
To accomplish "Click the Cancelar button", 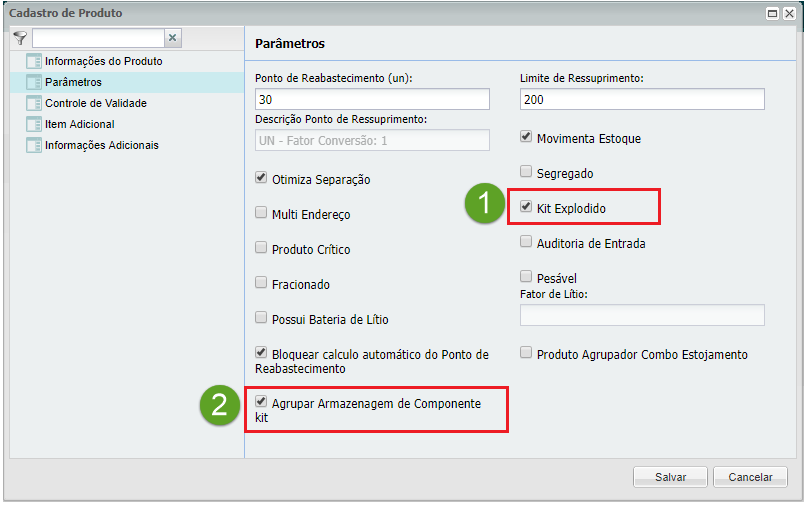I will tap(750, 477).
